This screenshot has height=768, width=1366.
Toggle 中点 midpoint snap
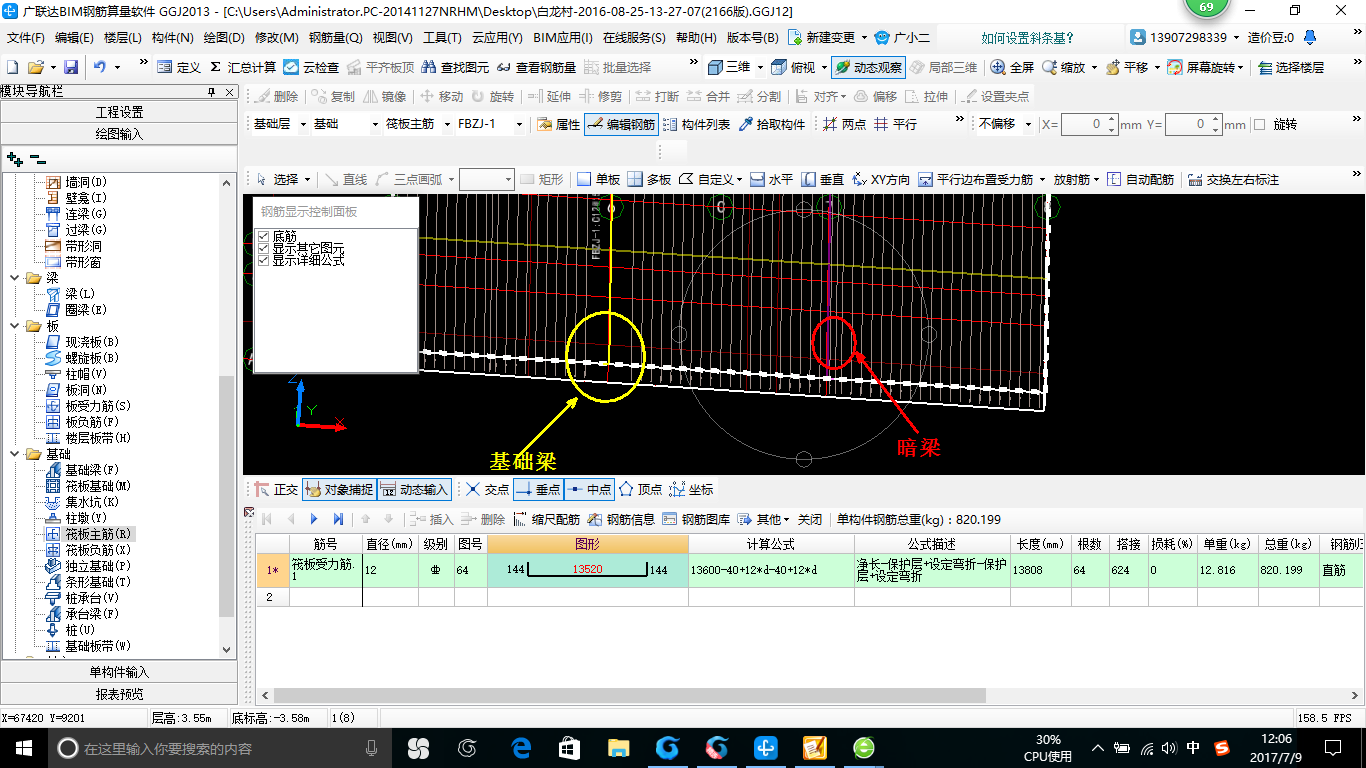click(589, 490)
